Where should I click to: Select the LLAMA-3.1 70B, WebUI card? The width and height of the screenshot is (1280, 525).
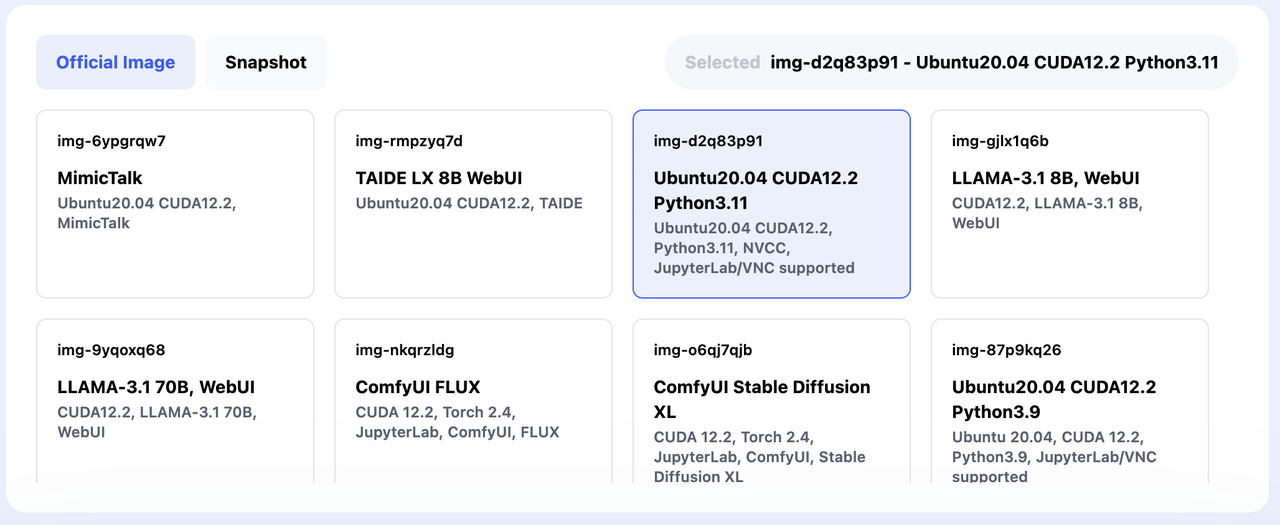175,402
